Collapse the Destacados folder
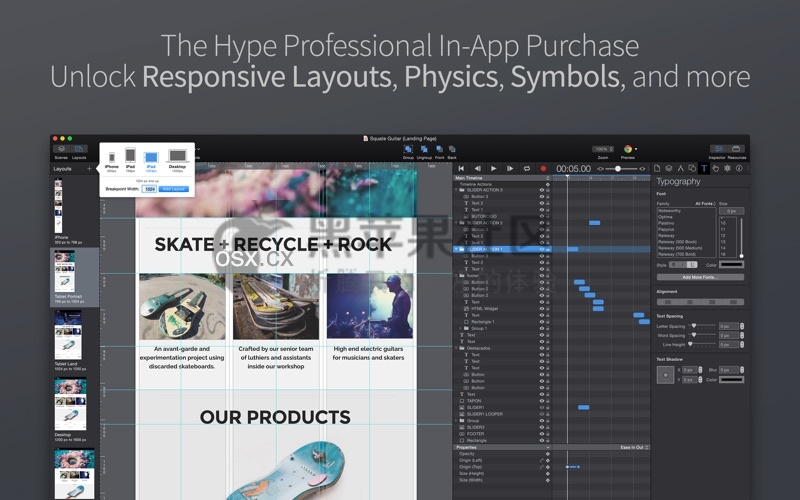The height and width of the screenshot is (500, 800). (x=456, y=348)
